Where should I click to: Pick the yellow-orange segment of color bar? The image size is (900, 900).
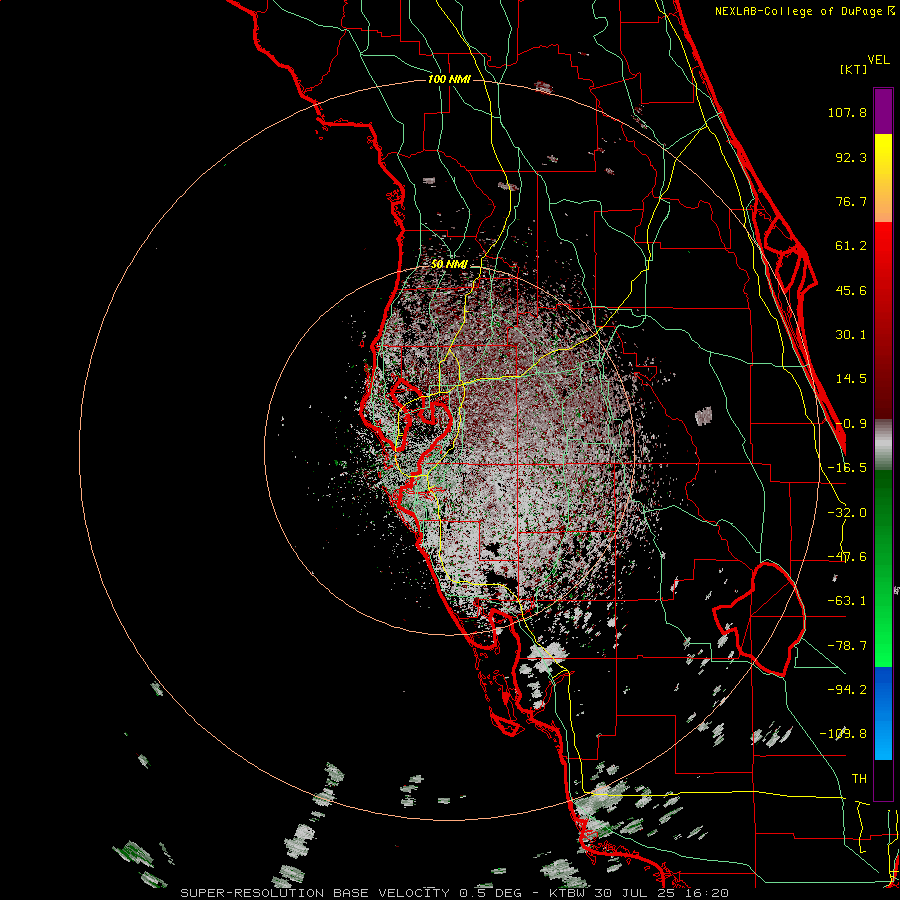[883, 178]
